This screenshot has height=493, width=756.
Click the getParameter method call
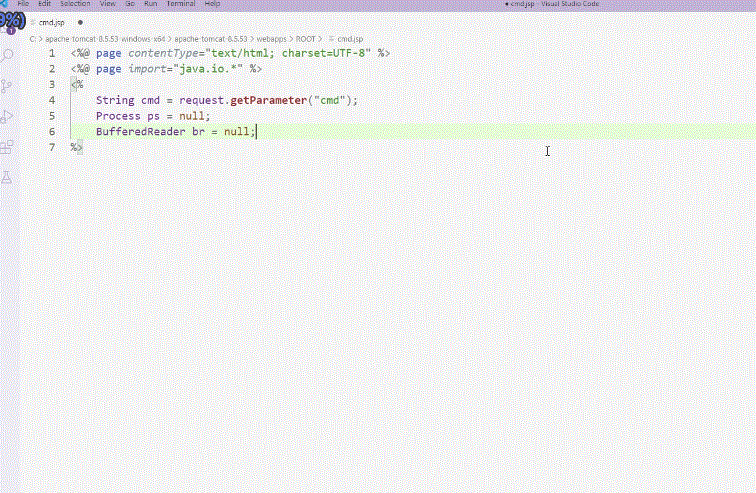click(269, 100)
